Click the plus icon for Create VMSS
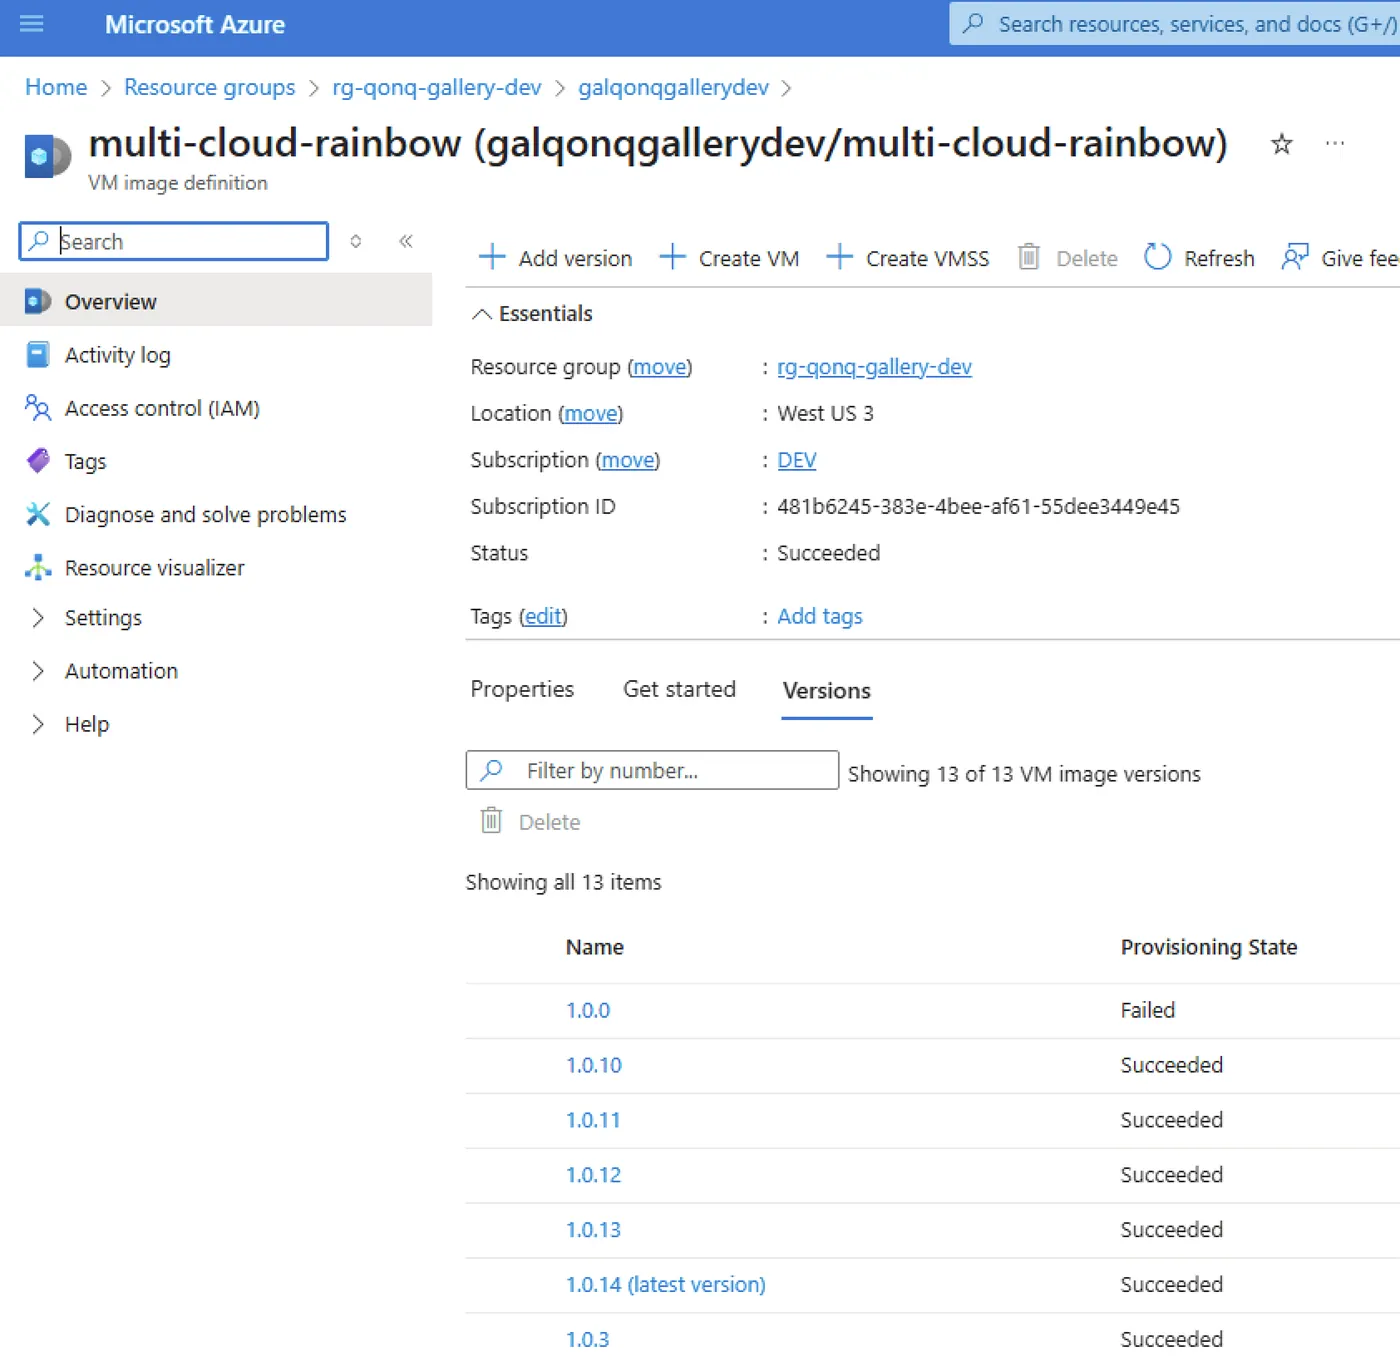This screenshot has height=1367, width=1400. click(840, 257)
